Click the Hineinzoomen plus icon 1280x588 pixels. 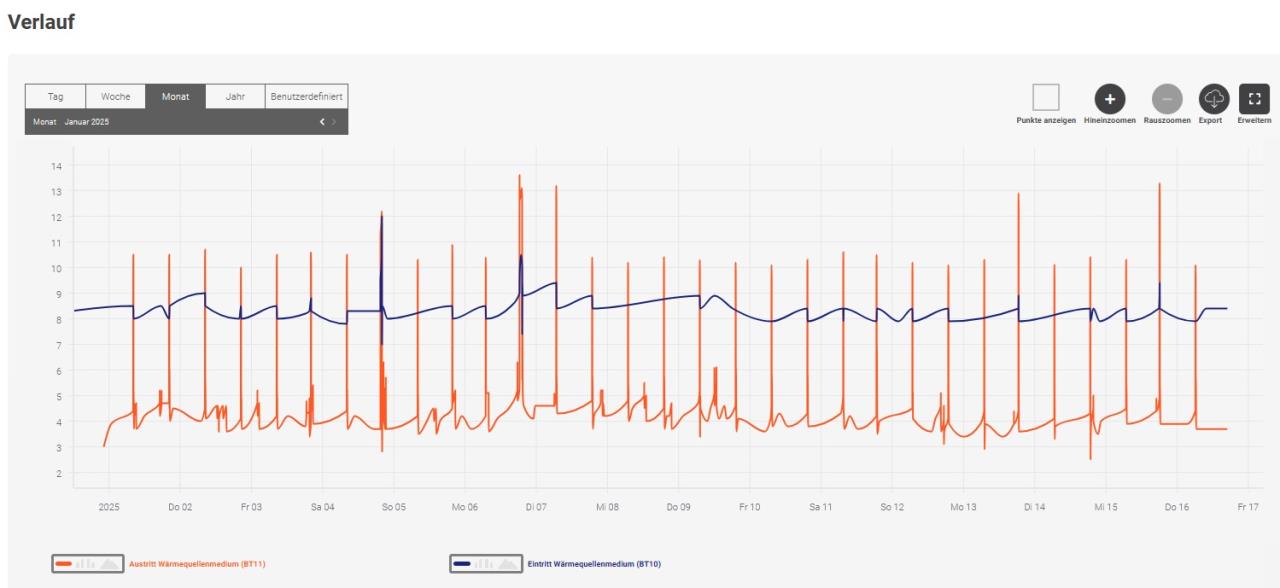[x=1109, y=98]
